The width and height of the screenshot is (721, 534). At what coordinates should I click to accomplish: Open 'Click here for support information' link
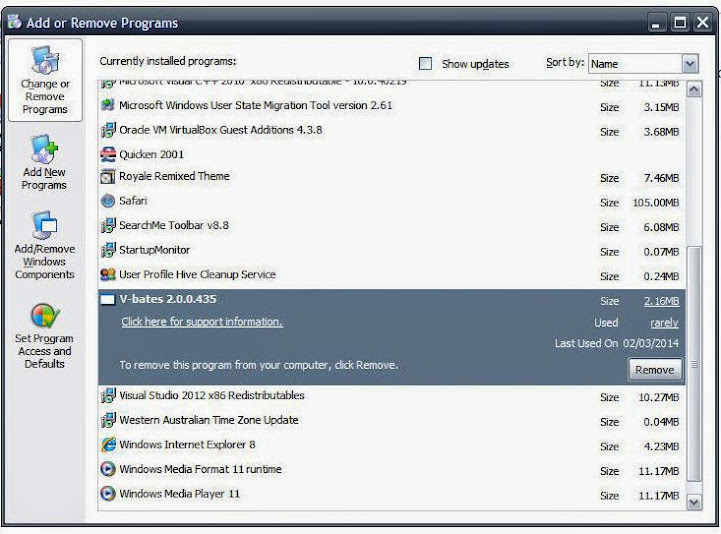click(202, 322)
